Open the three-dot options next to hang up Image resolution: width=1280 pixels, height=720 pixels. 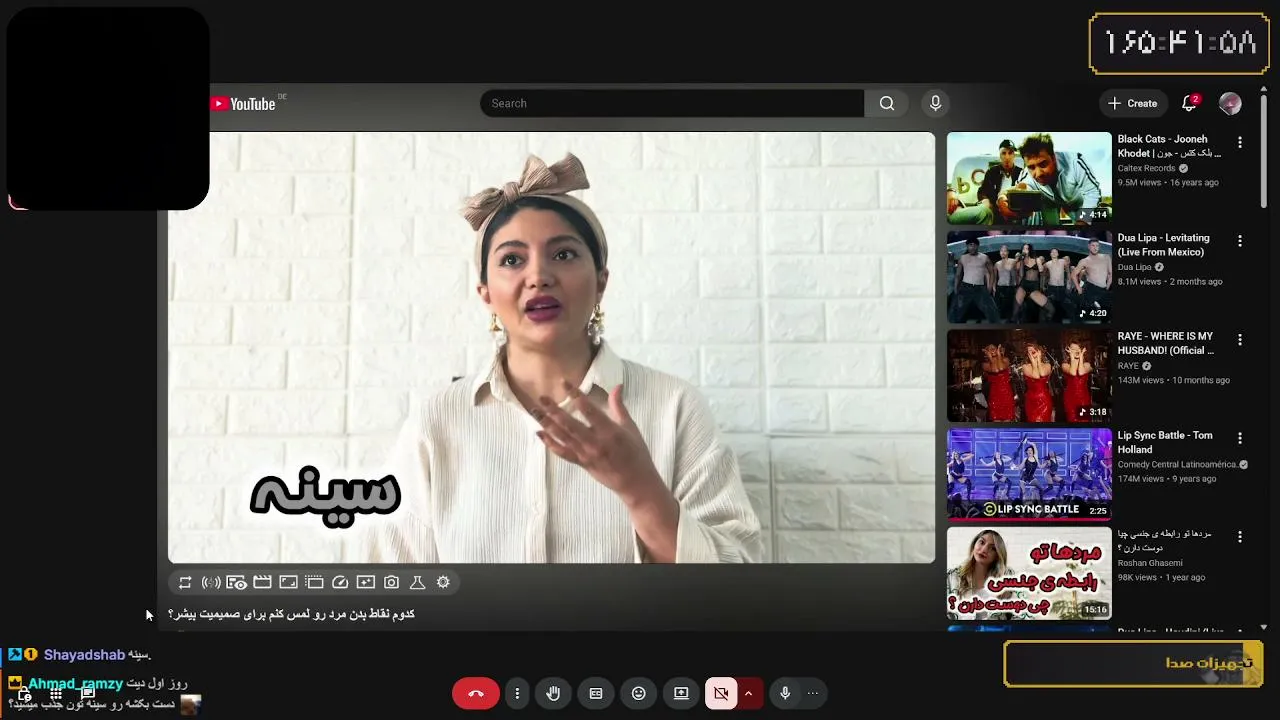point(517,693)
